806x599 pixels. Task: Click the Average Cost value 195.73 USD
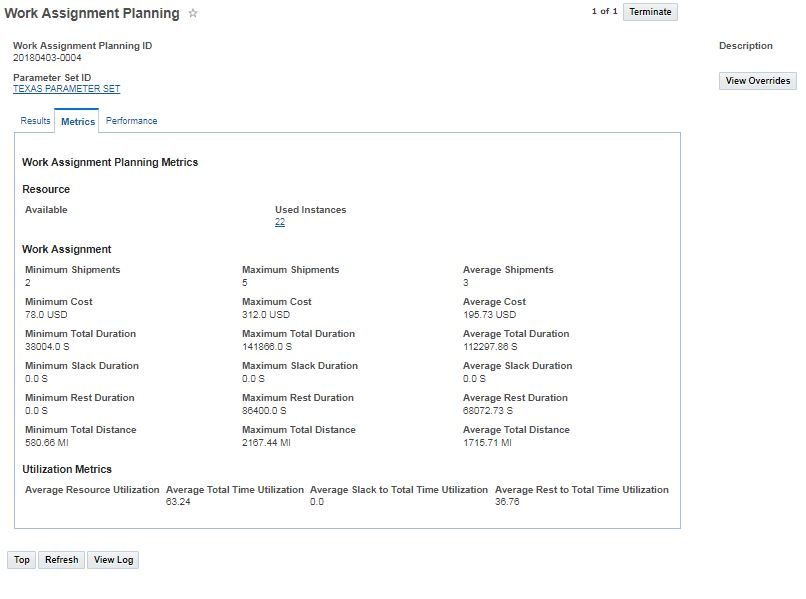point(490,315)
